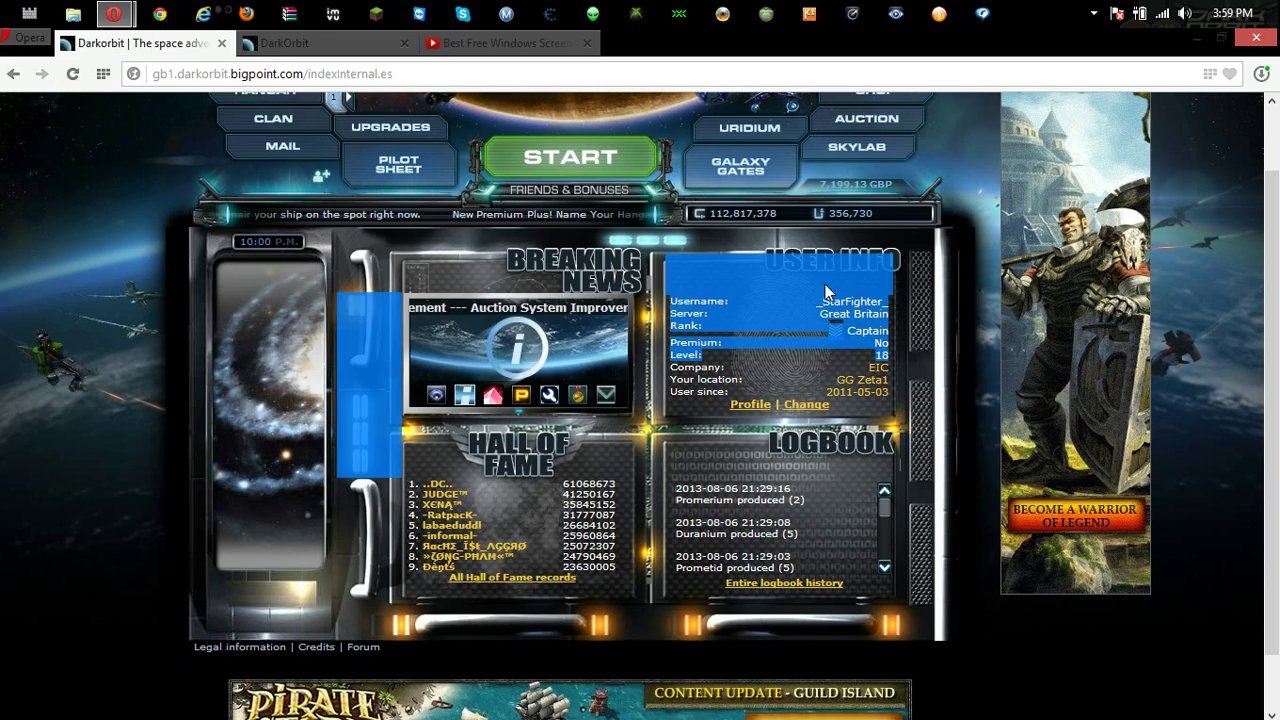Click the bookmark heart icon in the address bar
The image size is (1280, 720).
(1230, 74)
